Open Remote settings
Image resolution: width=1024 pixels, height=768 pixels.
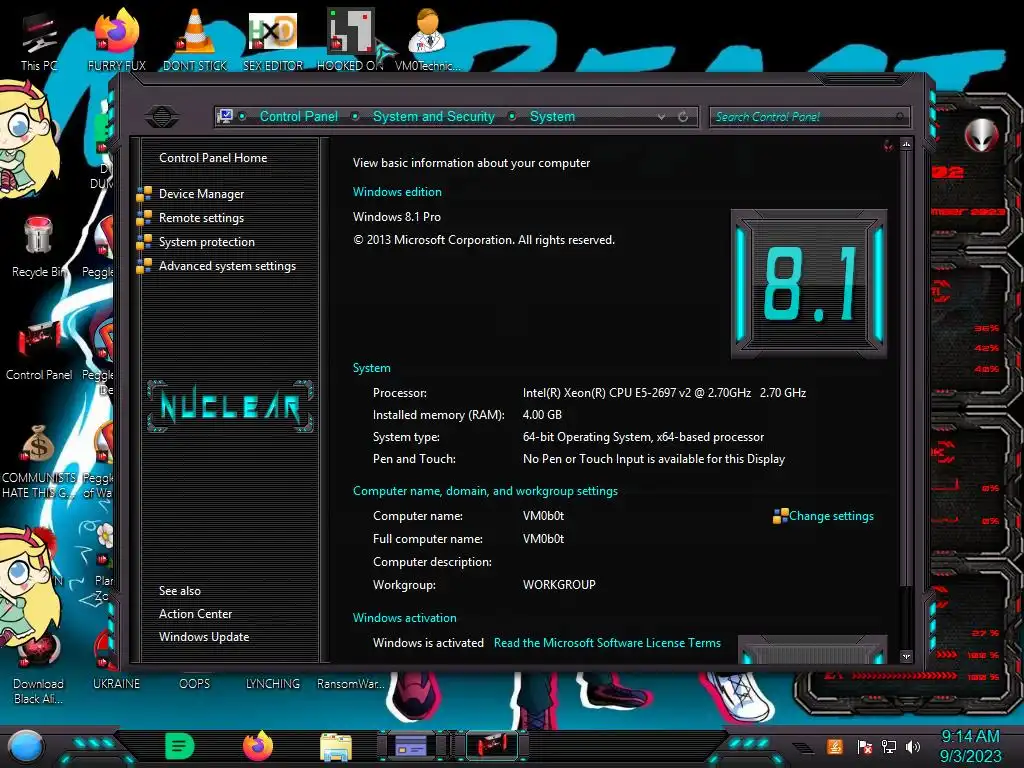202,217
